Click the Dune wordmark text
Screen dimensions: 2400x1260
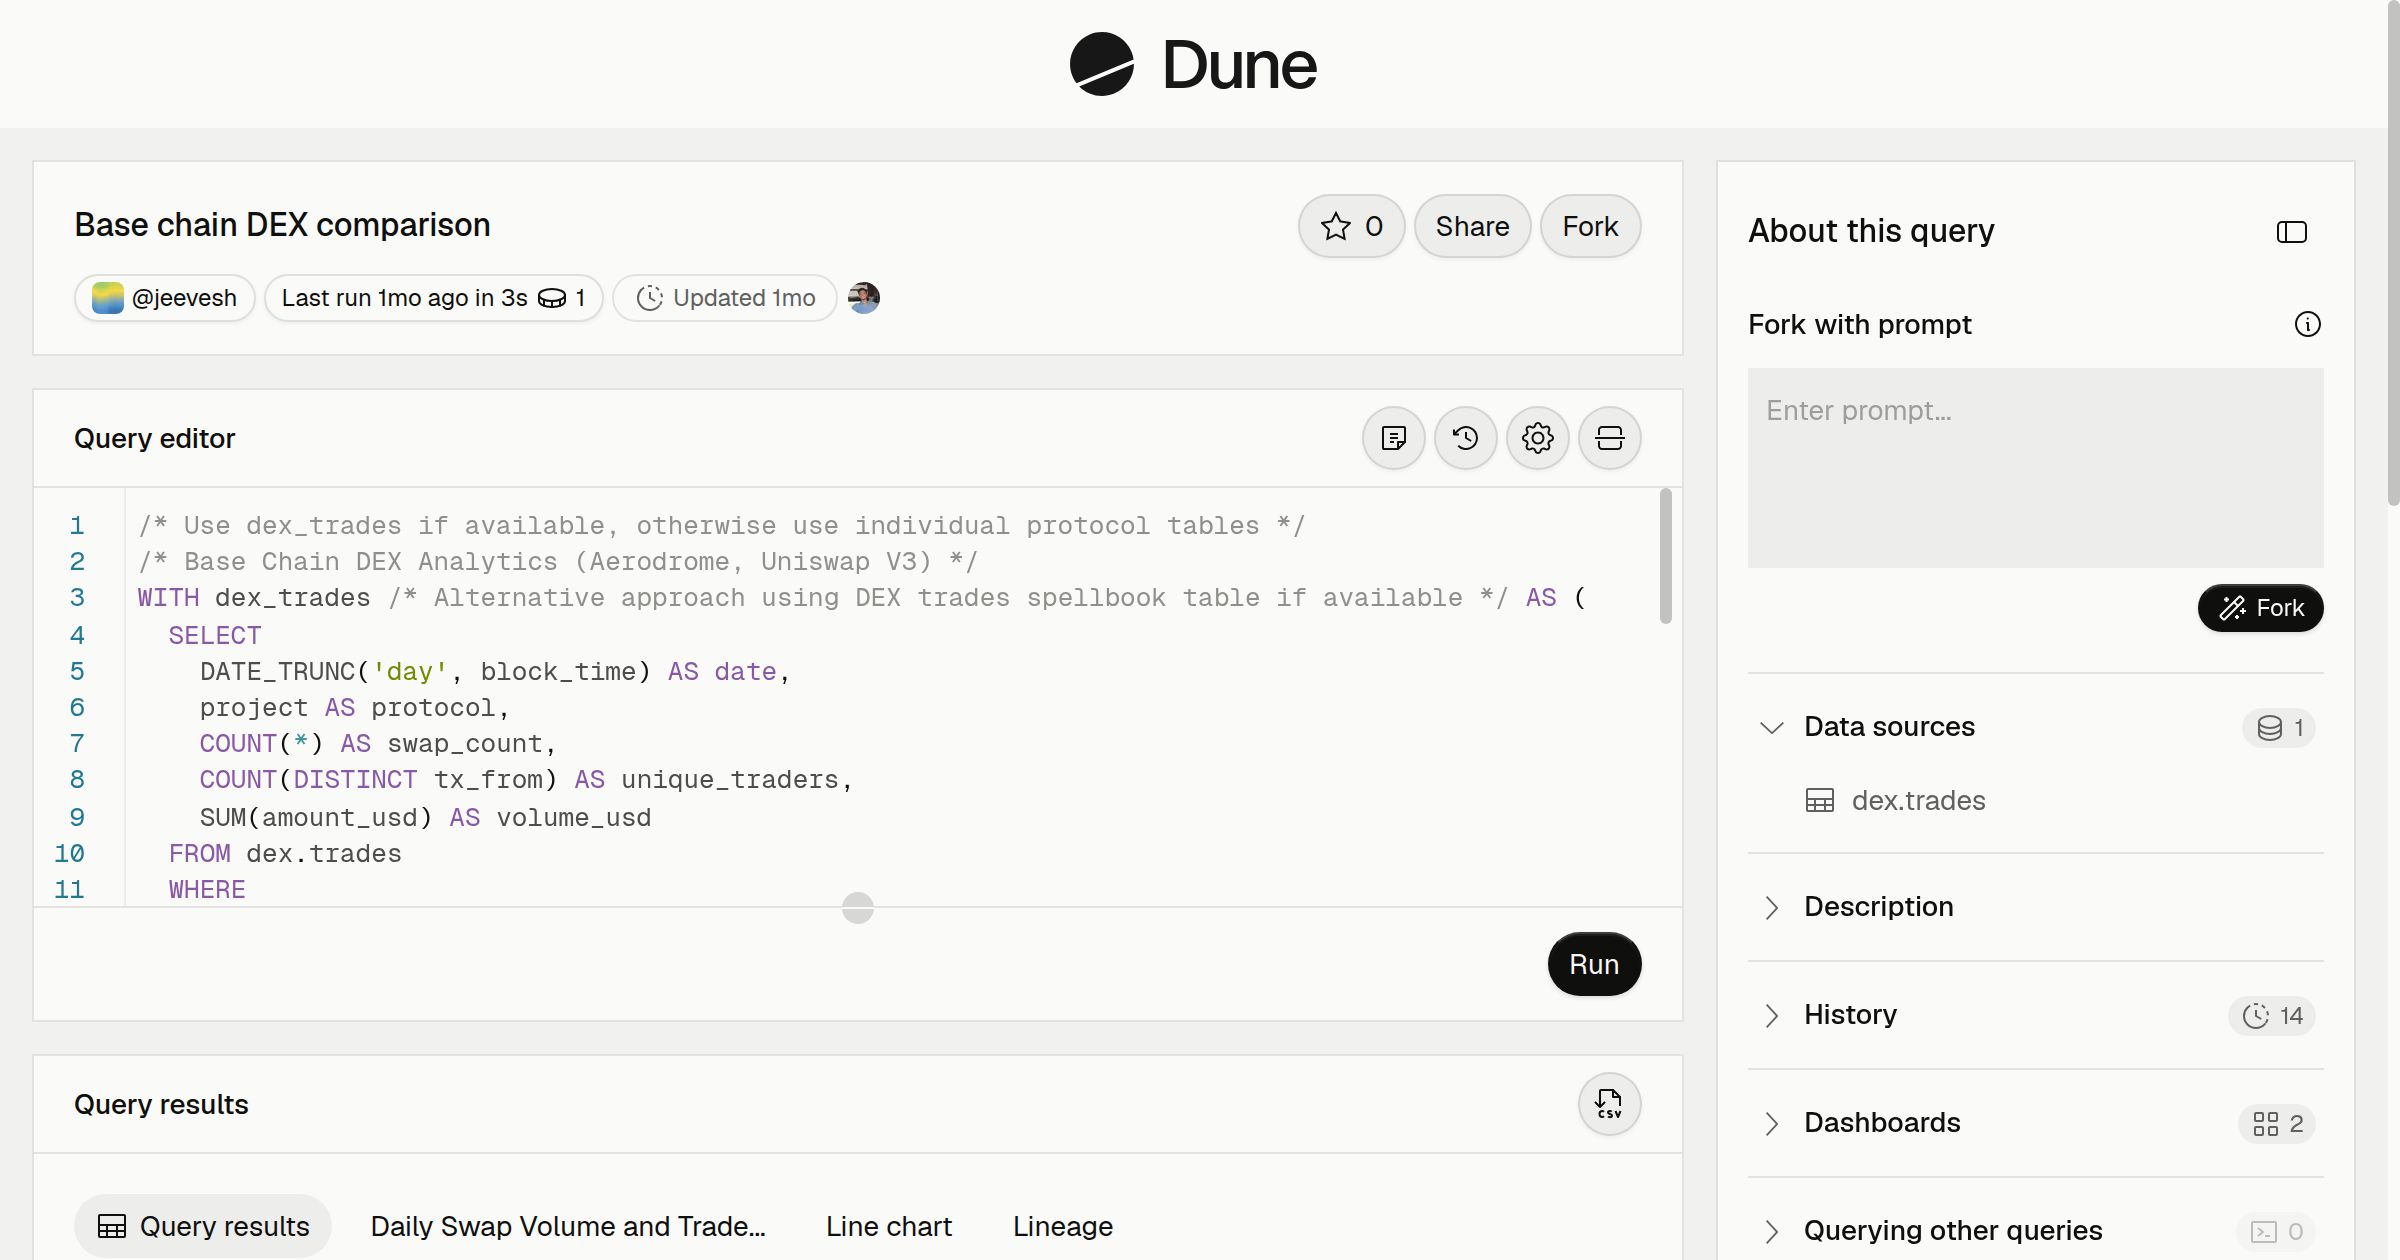pyautogui.click(x=1239, y=65)
